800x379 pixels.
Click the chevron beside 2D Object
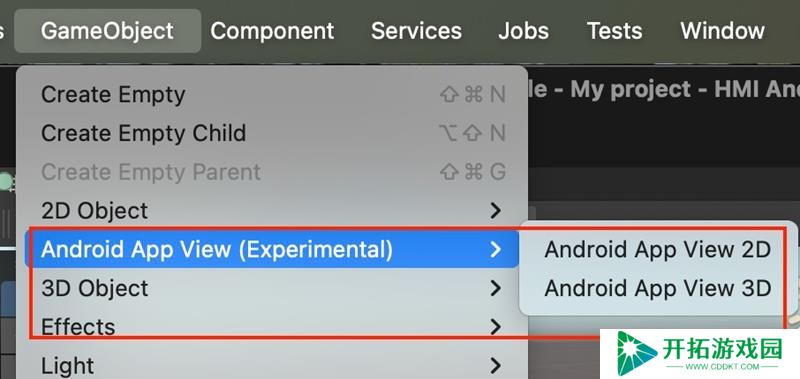[495, 211]
